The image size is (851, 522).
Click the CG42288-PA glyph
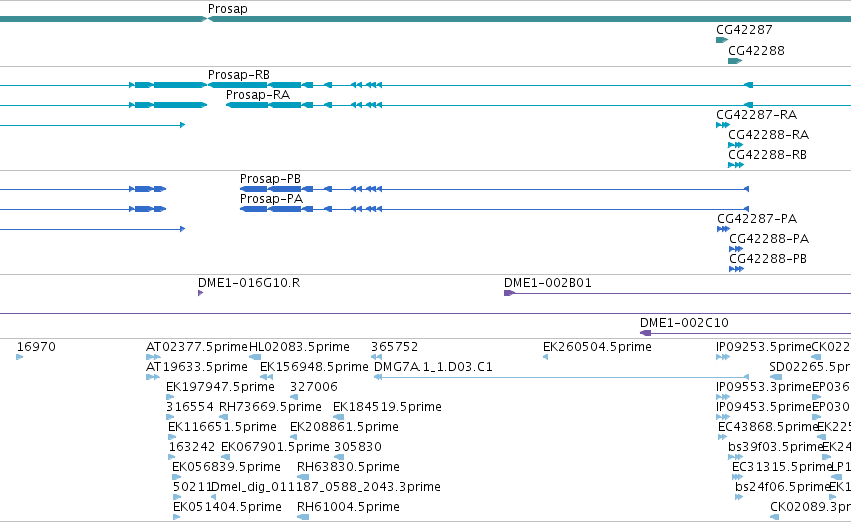pos(736,250)
